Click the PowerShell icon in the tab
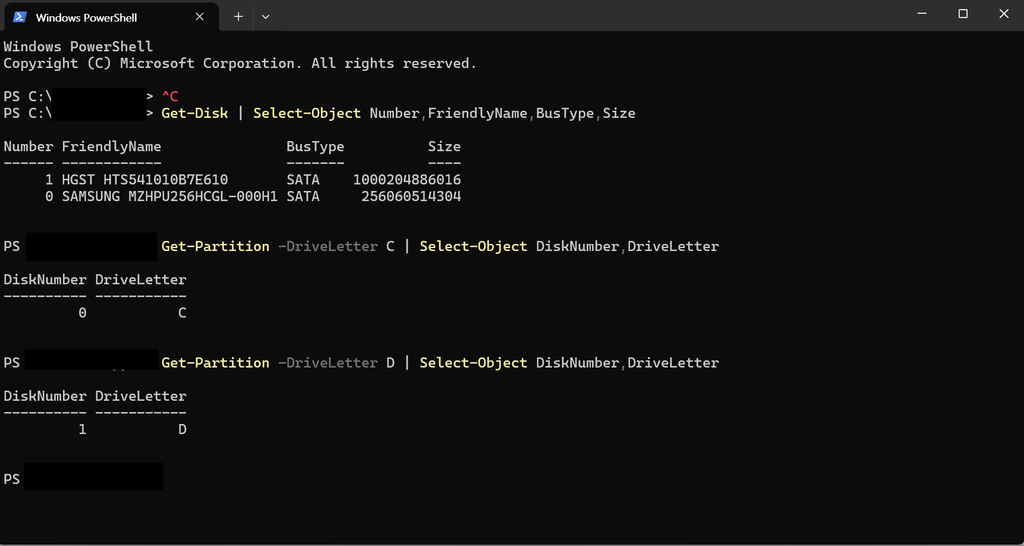1024x546 pixels. coord(20,17)
